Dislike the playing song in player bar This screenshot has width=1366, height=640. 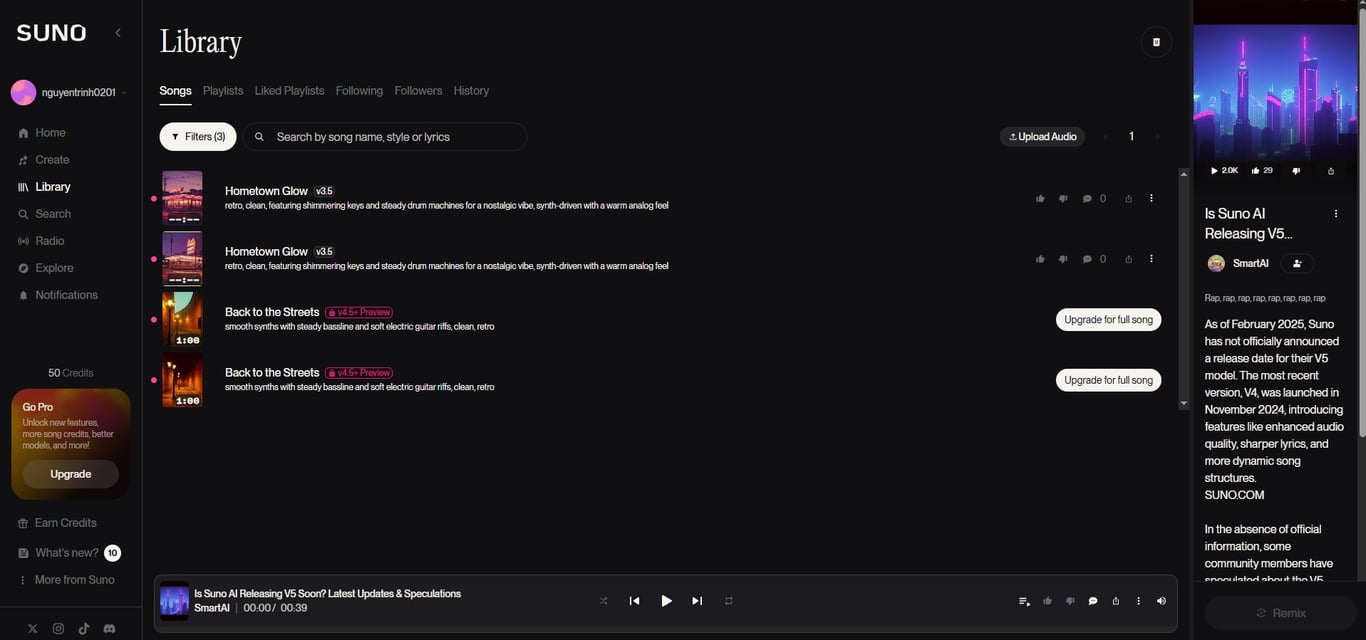pyautogui.click(x=1070, y=601)
